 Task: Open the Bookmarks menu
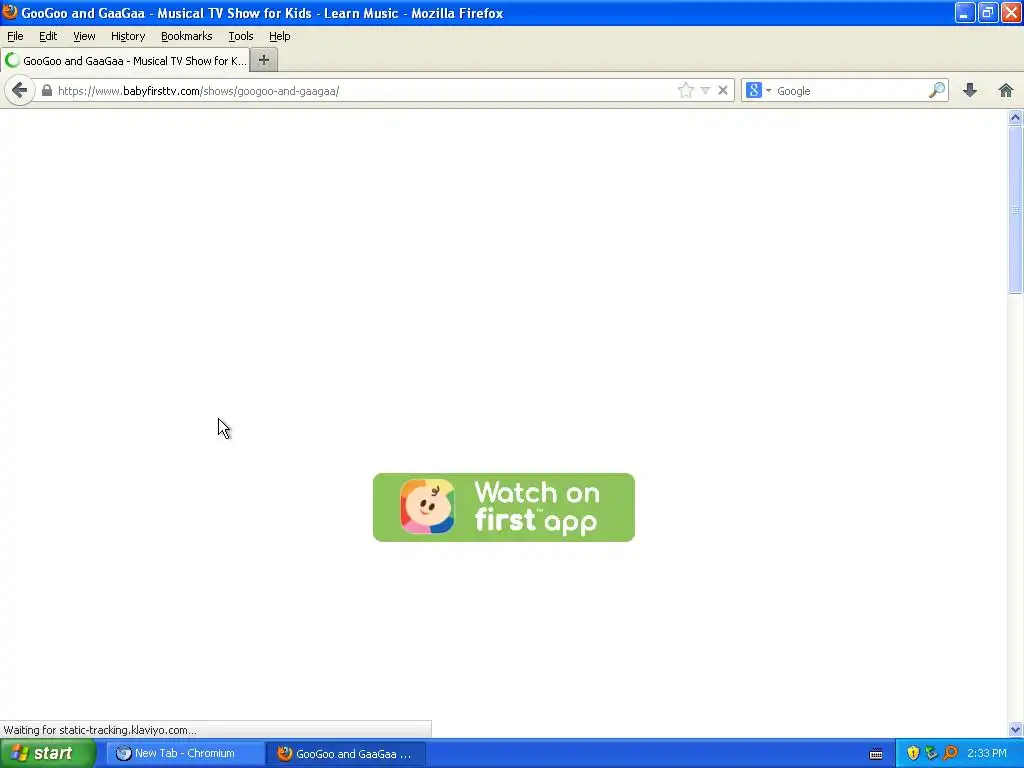[186, 36]
